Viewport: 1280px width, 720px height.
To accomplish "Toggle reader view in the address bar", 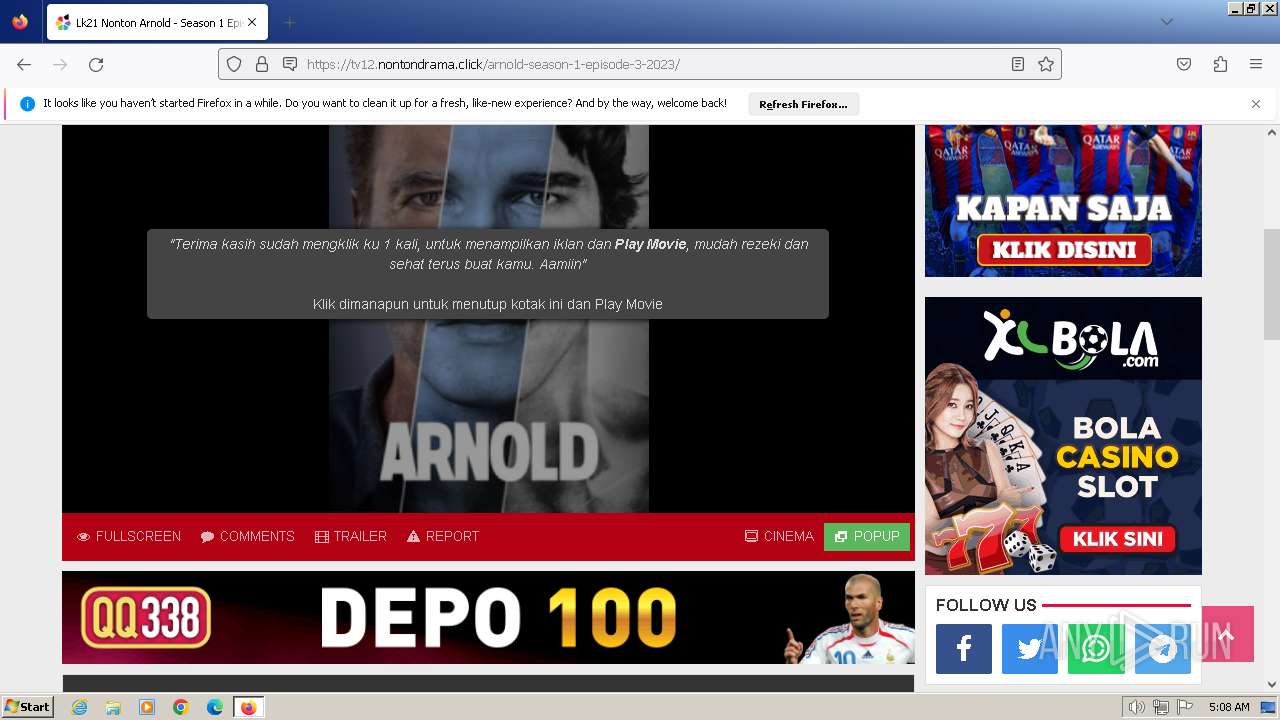I will pos(1018,64).
